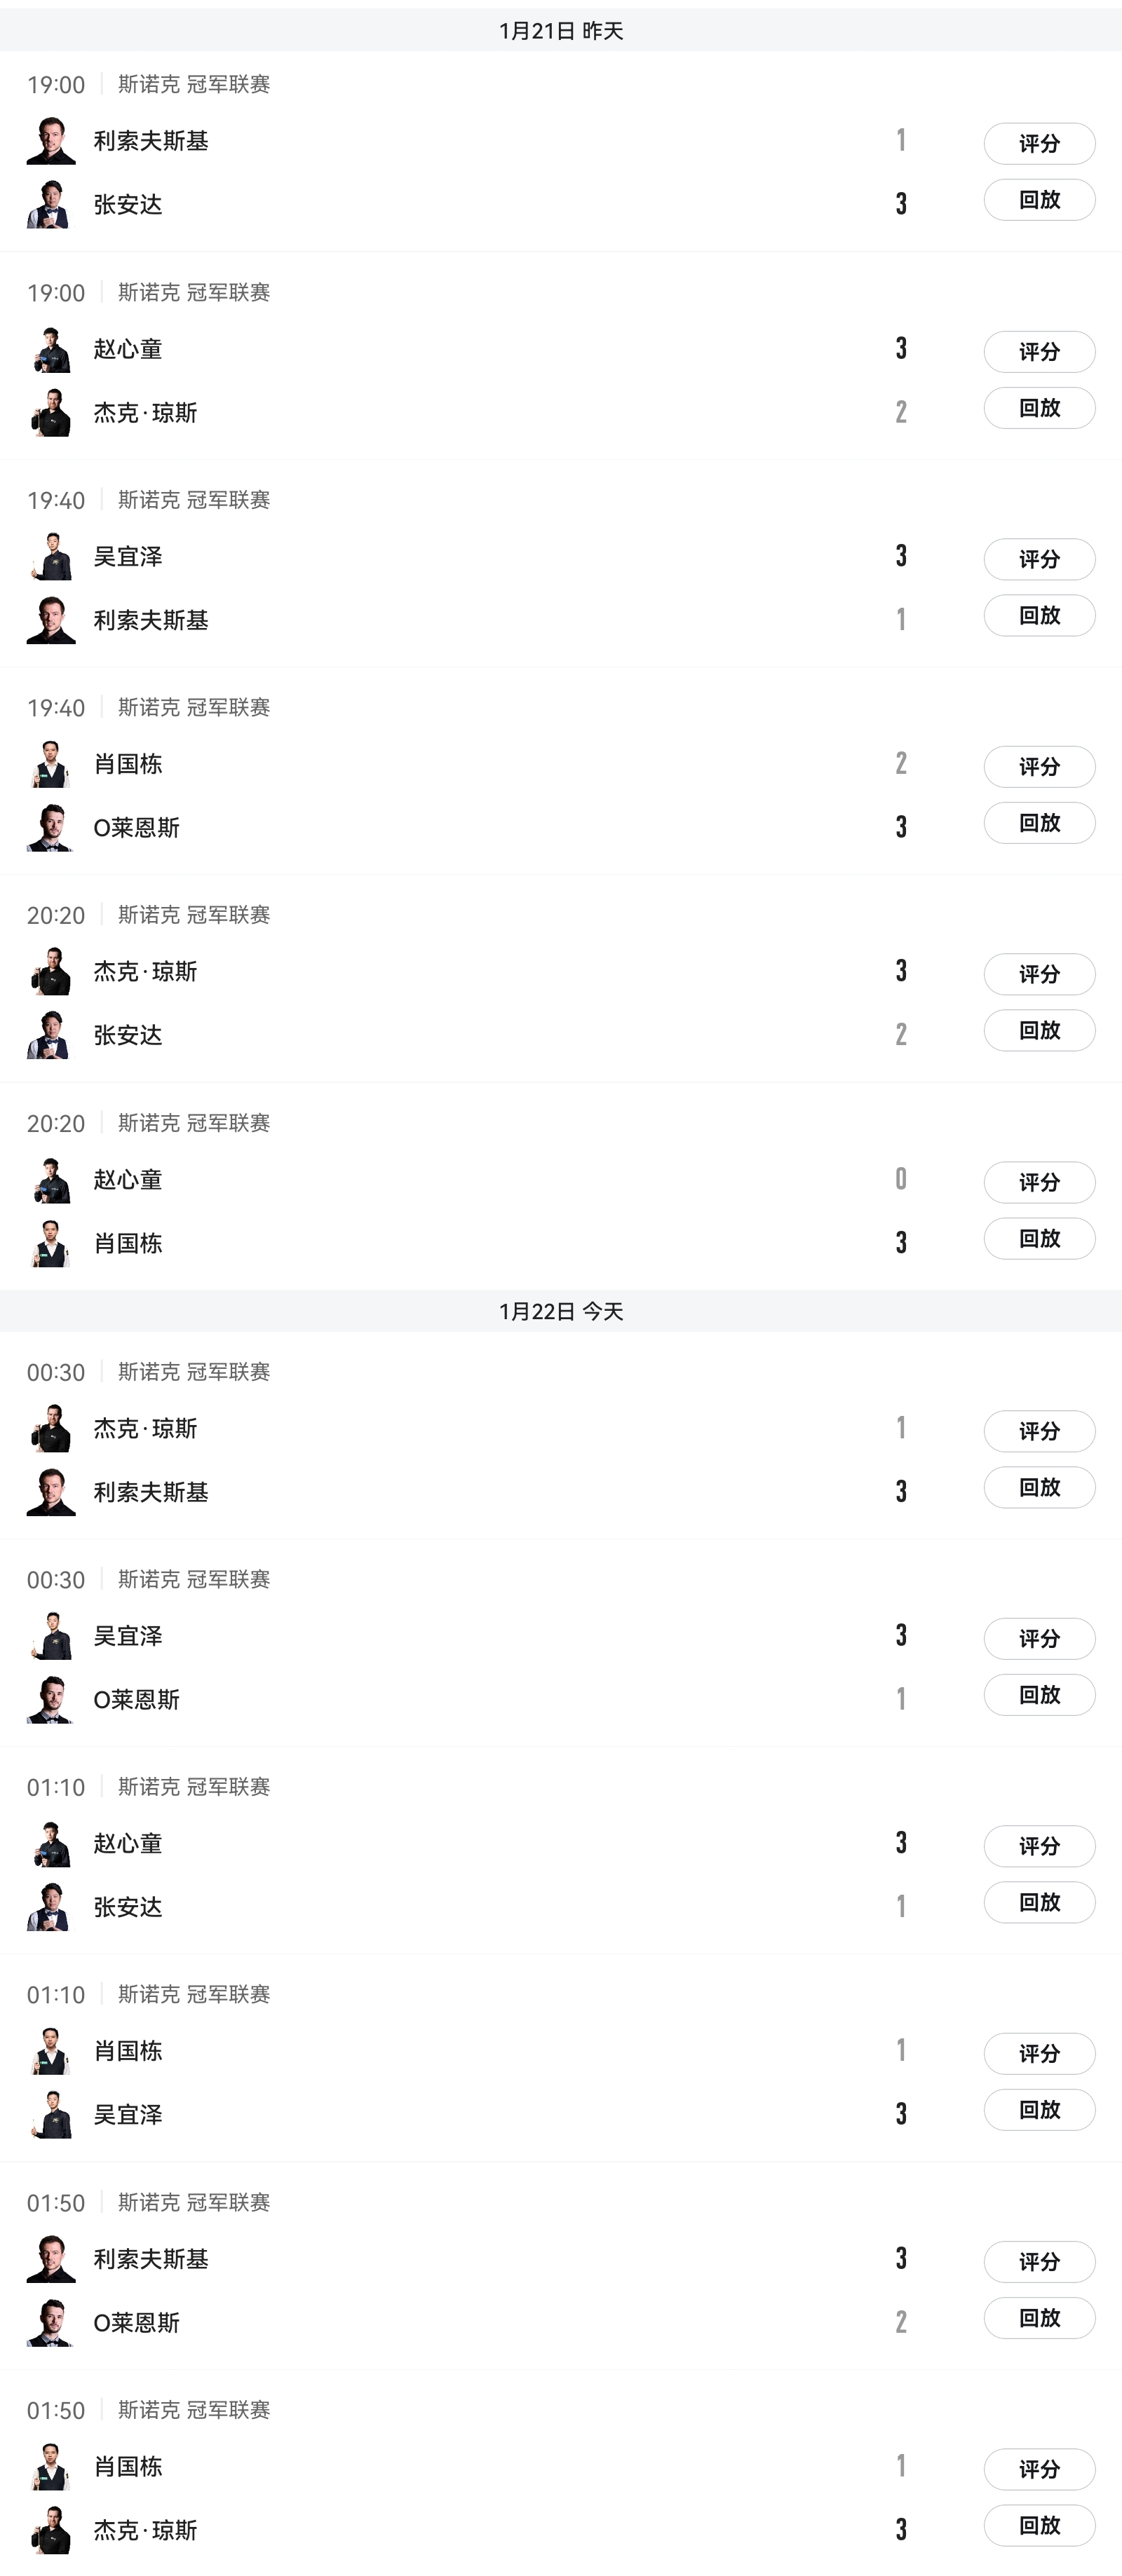
Task: Click Lisowski's avatar in the 1月21日 19:00 match
Action: click(x=51, y=141)
